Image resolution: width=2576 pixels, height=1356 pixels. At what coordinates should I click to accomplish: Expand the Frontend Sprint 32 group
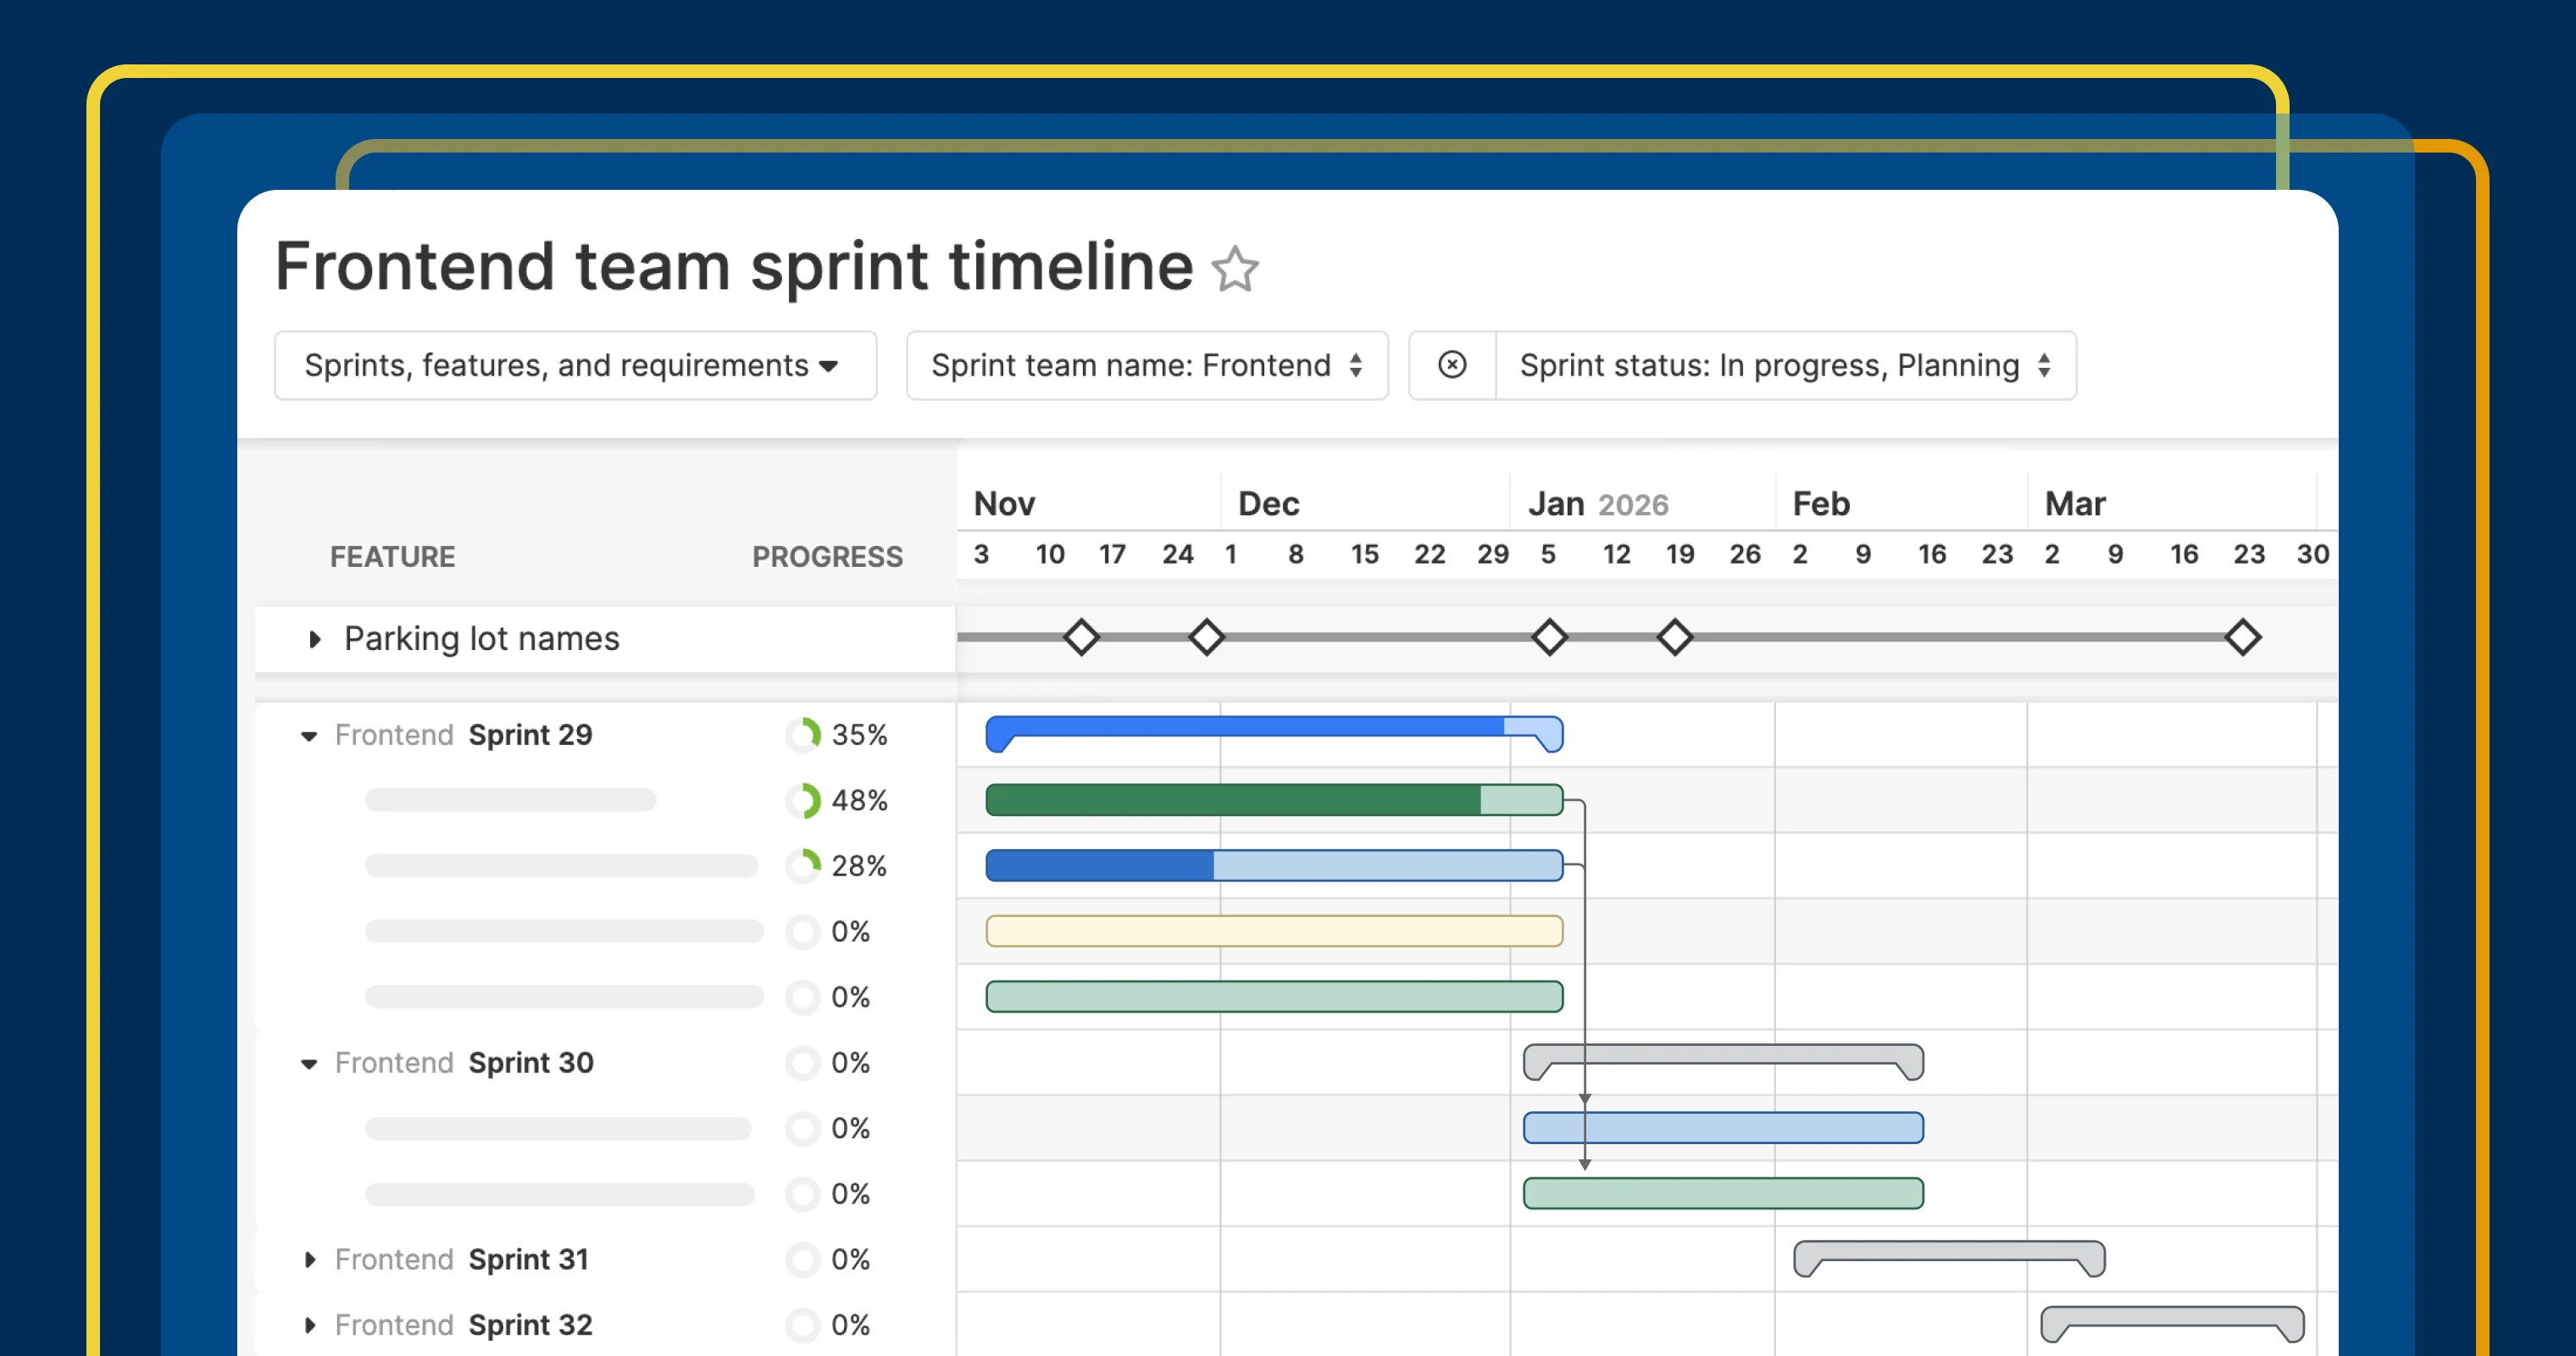pyautogui.click(x=310, y=1325)
